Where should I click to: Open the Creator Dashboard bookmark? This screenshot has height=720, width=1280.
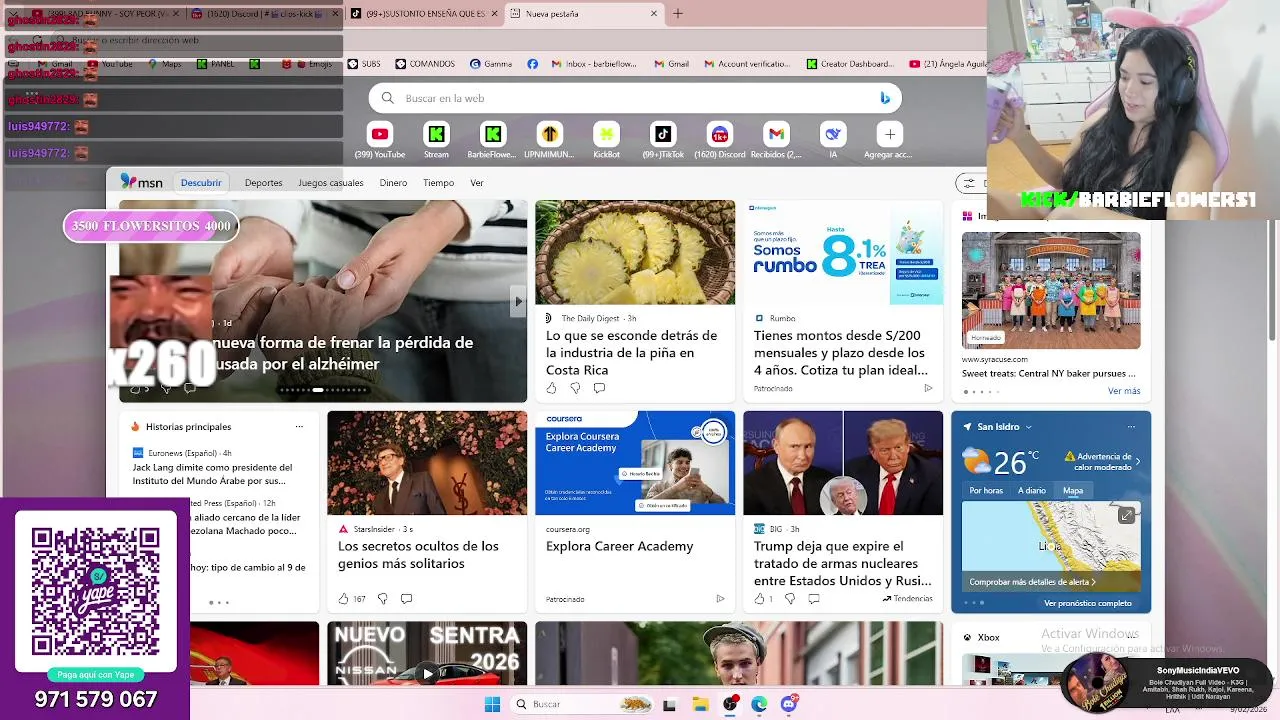click(850, 64)
